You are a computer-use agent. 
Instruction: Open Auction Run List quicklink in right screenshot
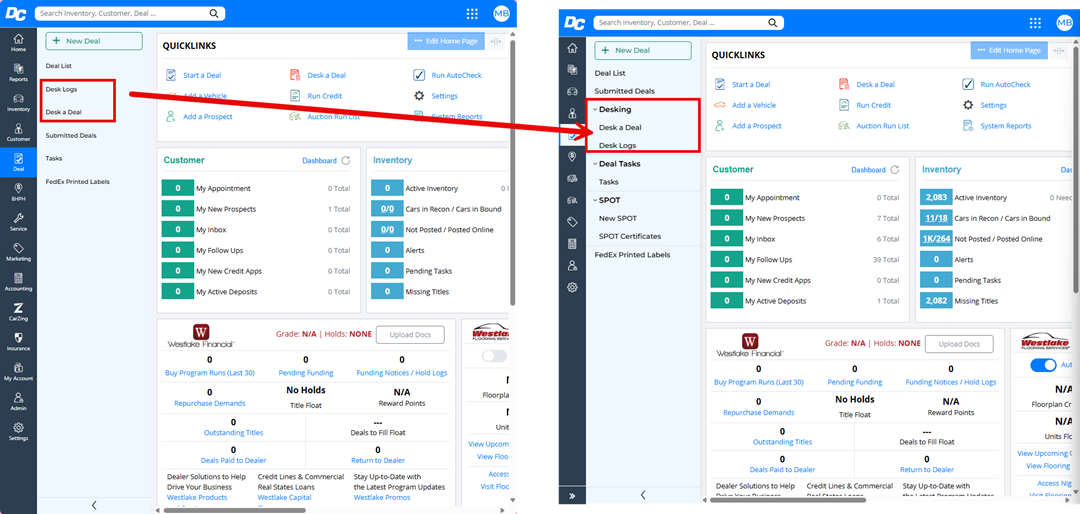coord(873,126)
